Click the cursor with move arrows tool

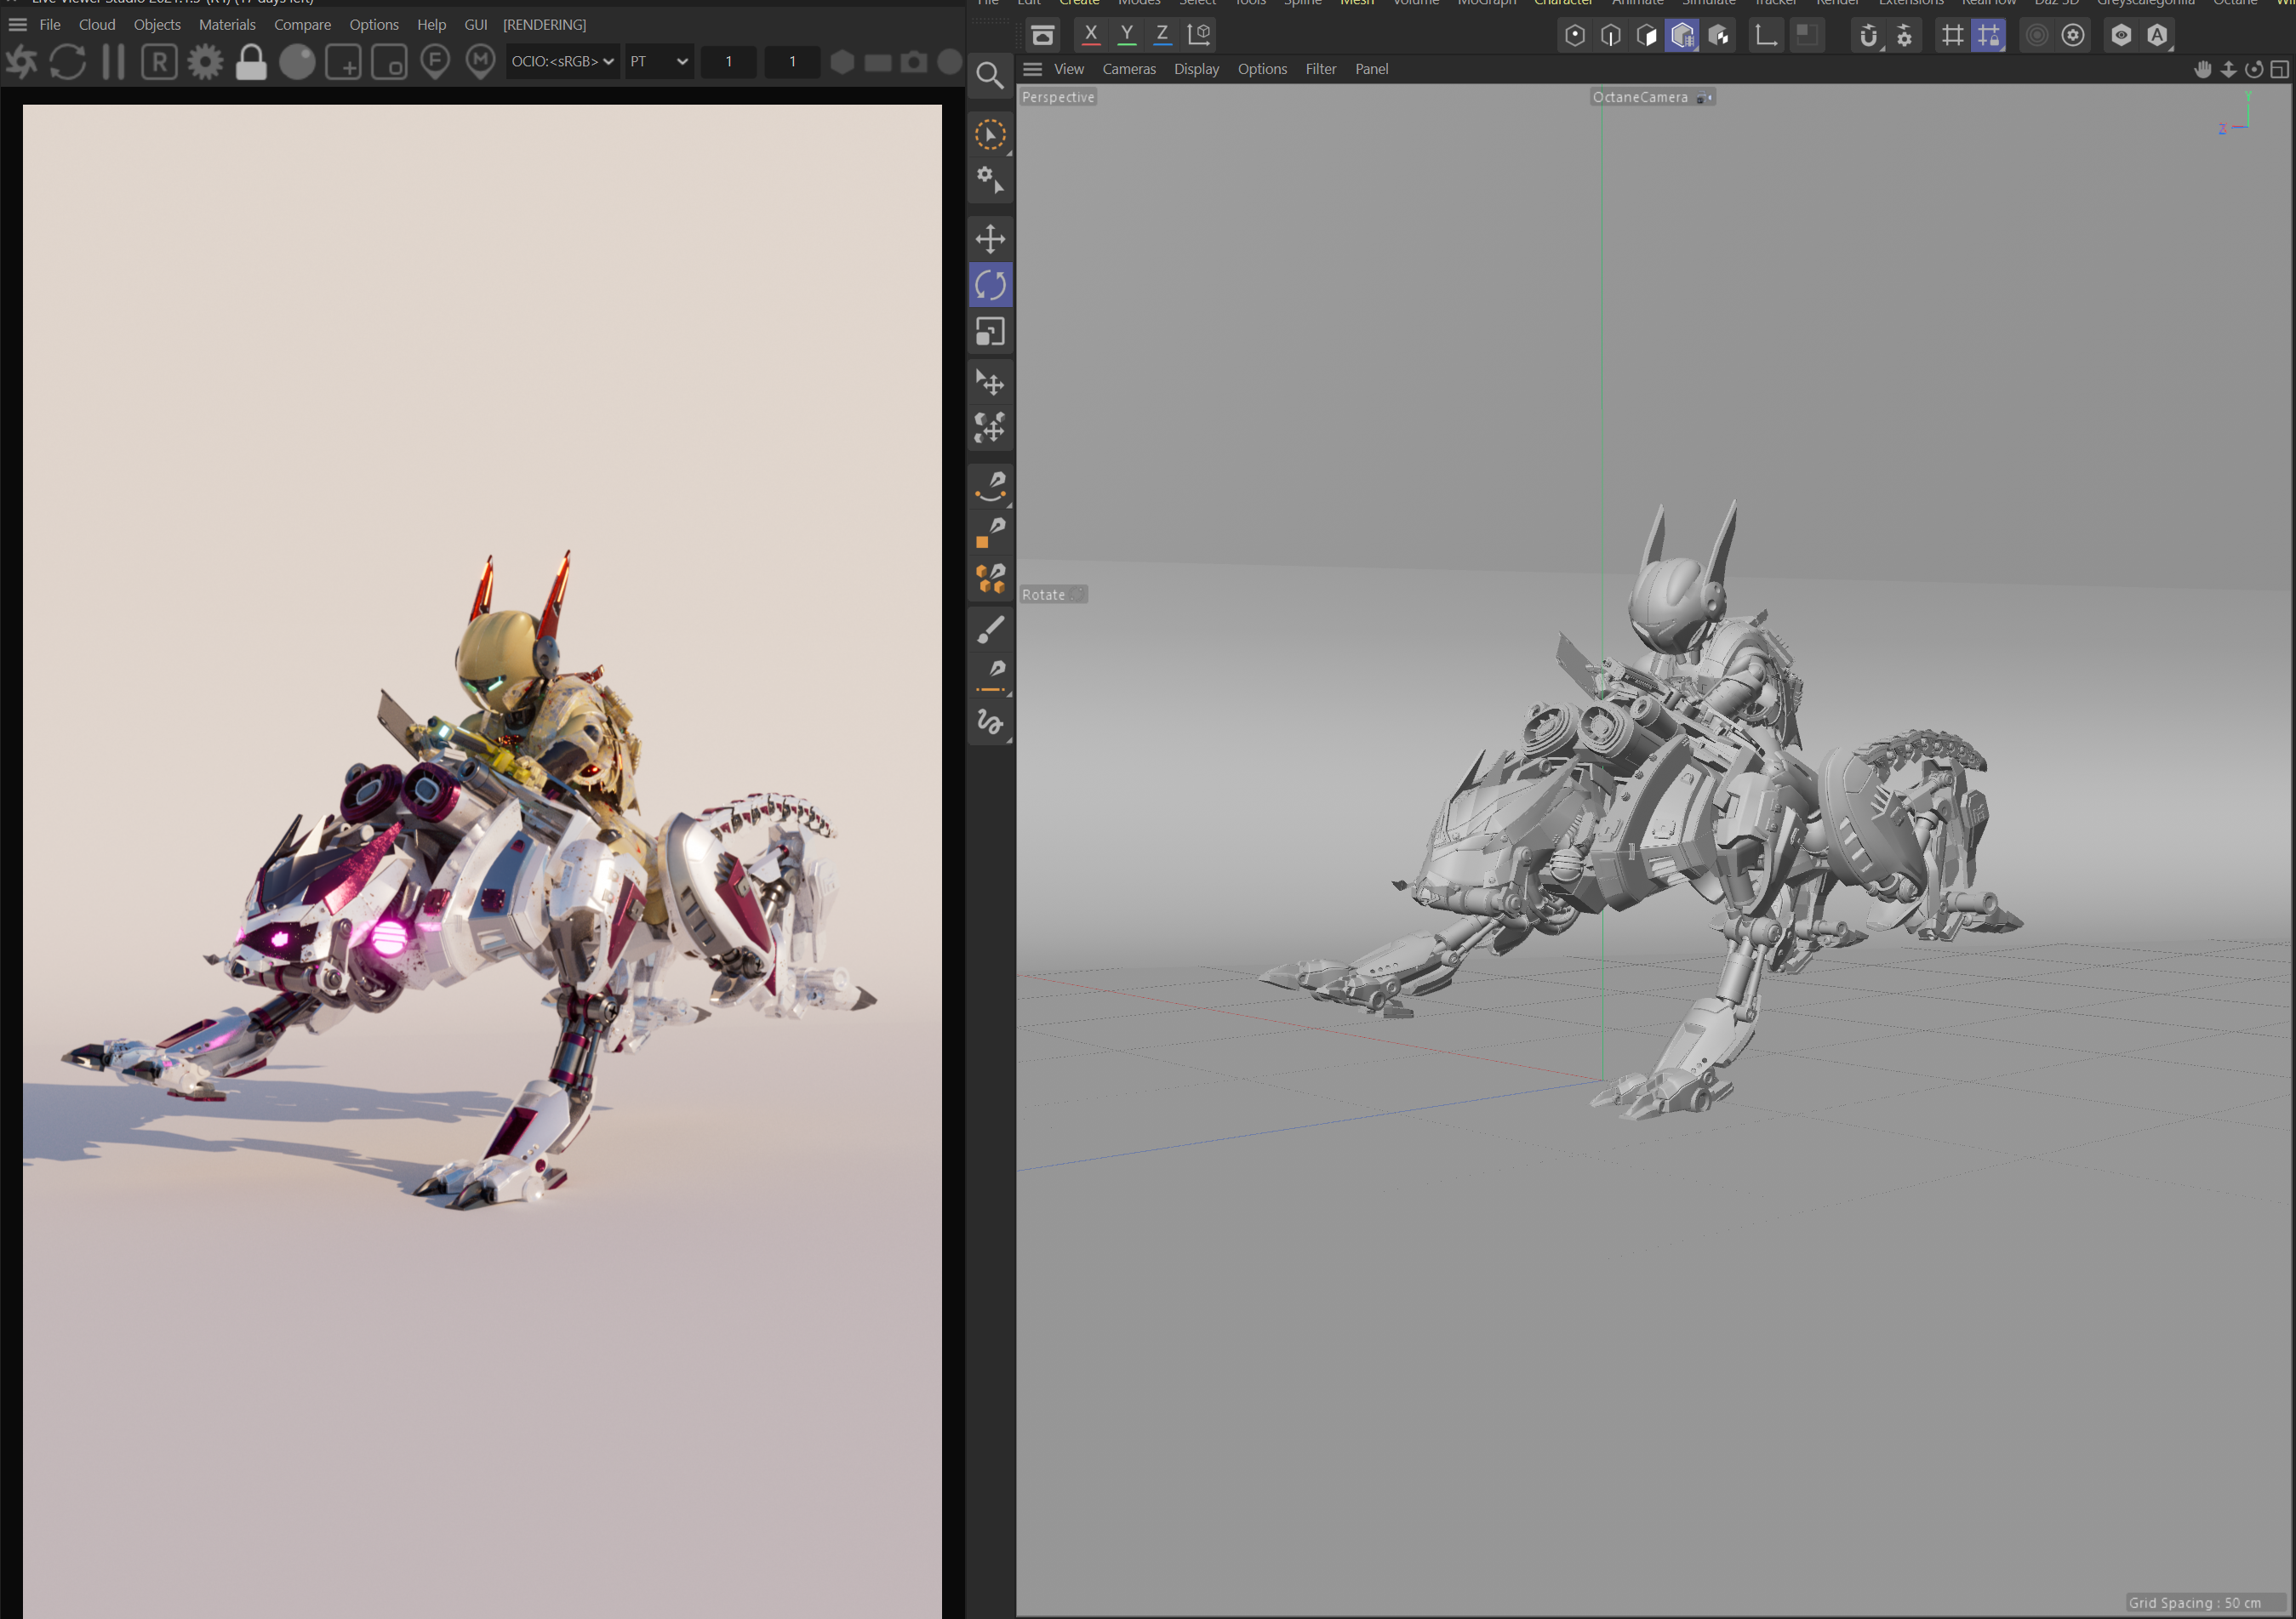(x=990, y=382)
